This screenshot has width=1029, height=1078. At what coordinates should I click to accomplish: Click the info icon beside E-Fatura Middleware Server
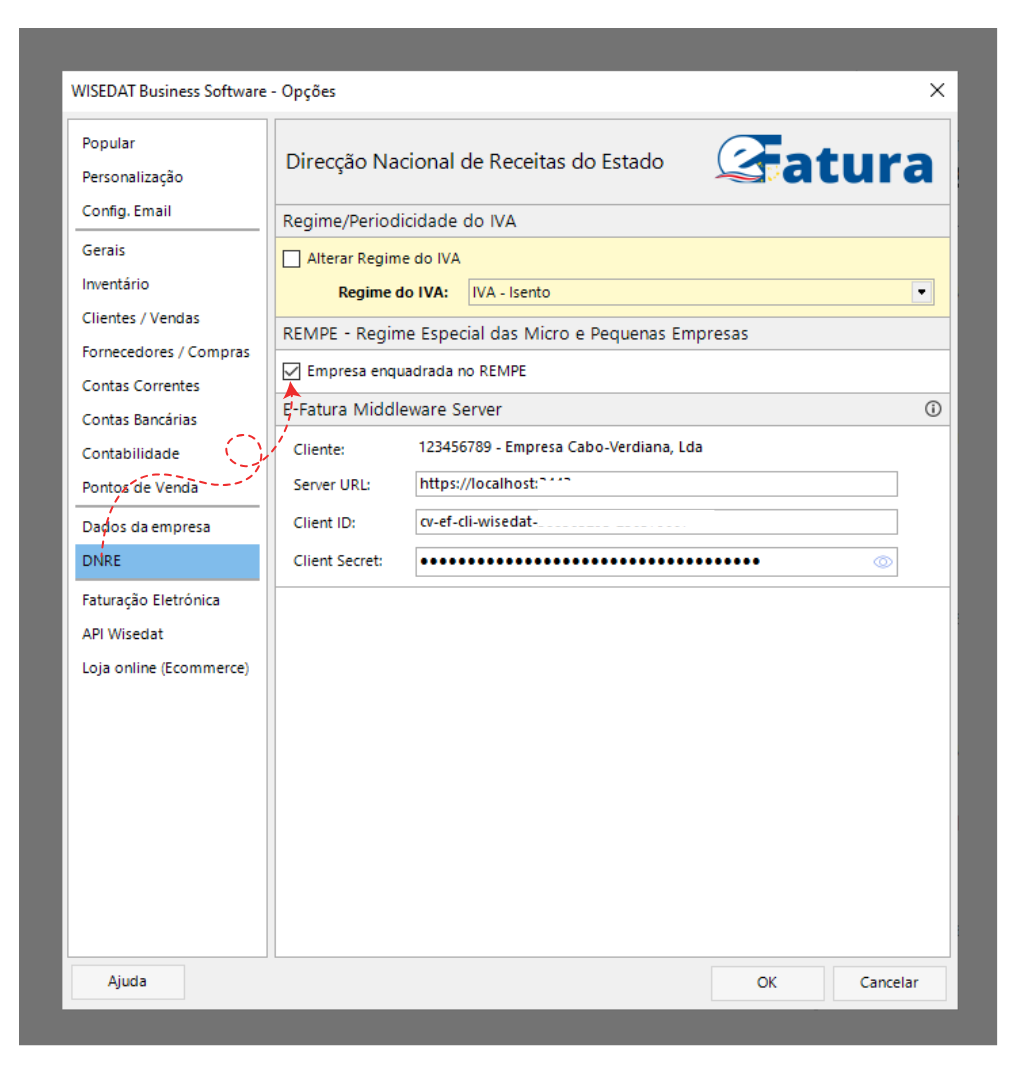tap(933, 409)
